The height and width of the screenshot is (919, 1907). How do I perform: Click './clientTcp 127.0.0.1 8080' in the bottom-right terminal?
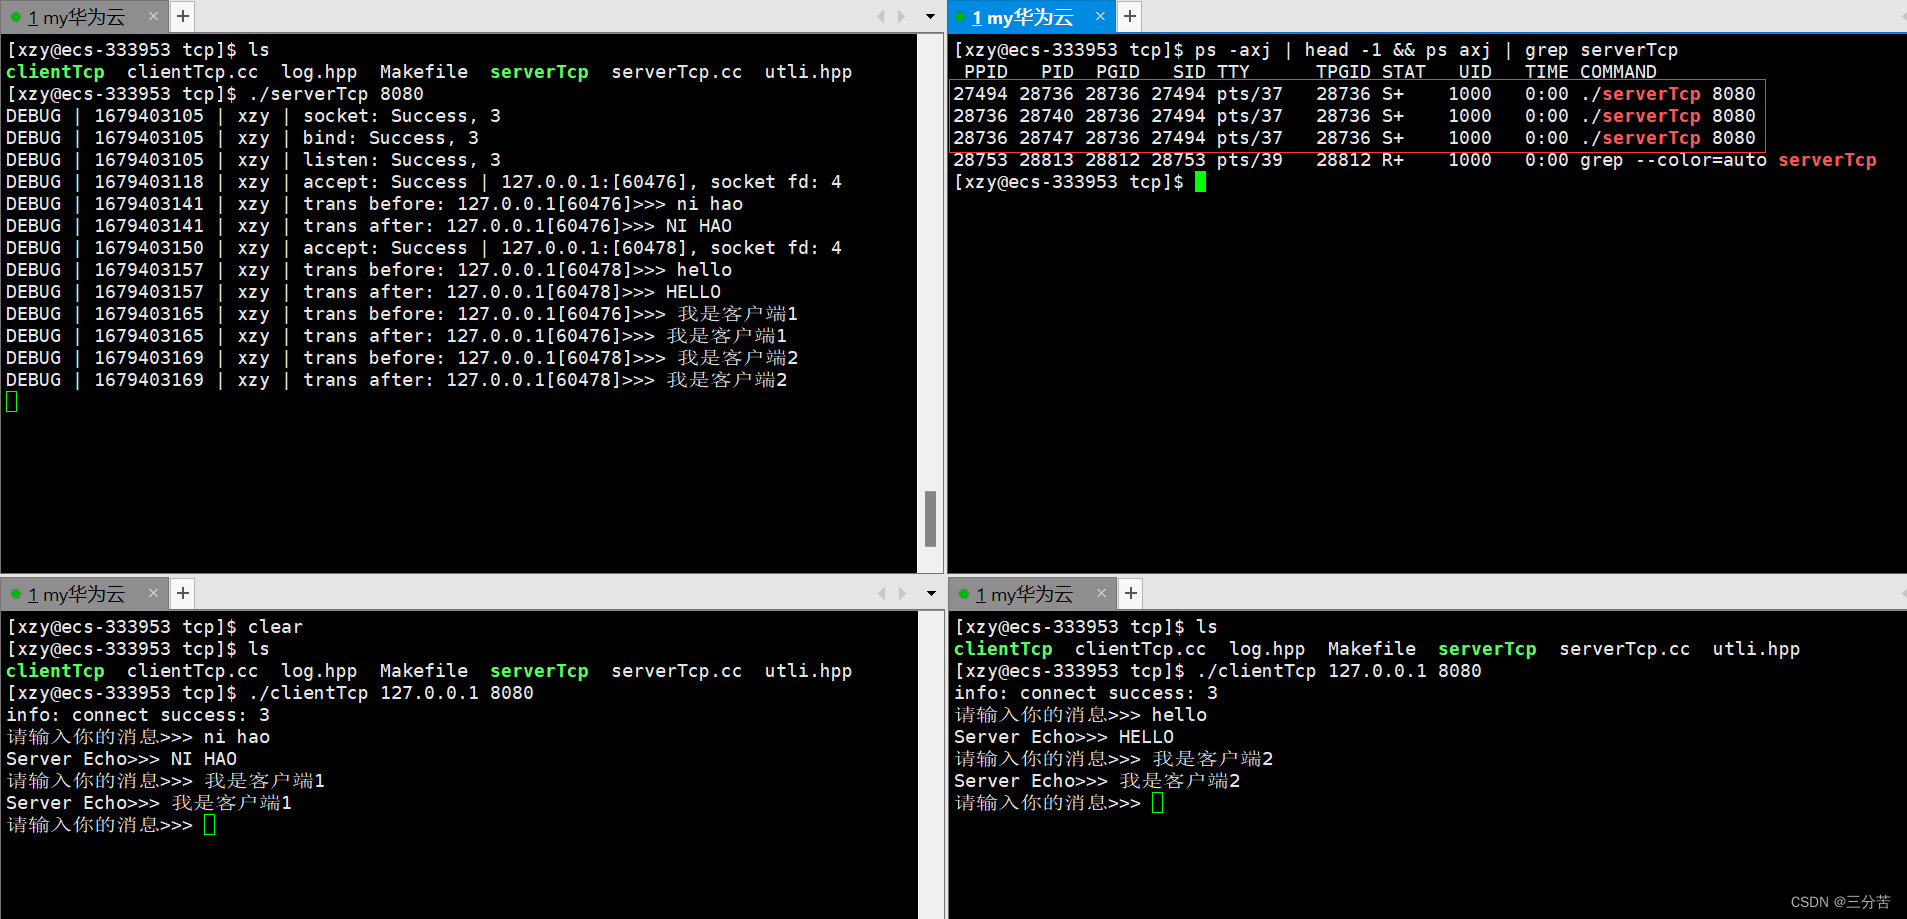coord(1339,671)
